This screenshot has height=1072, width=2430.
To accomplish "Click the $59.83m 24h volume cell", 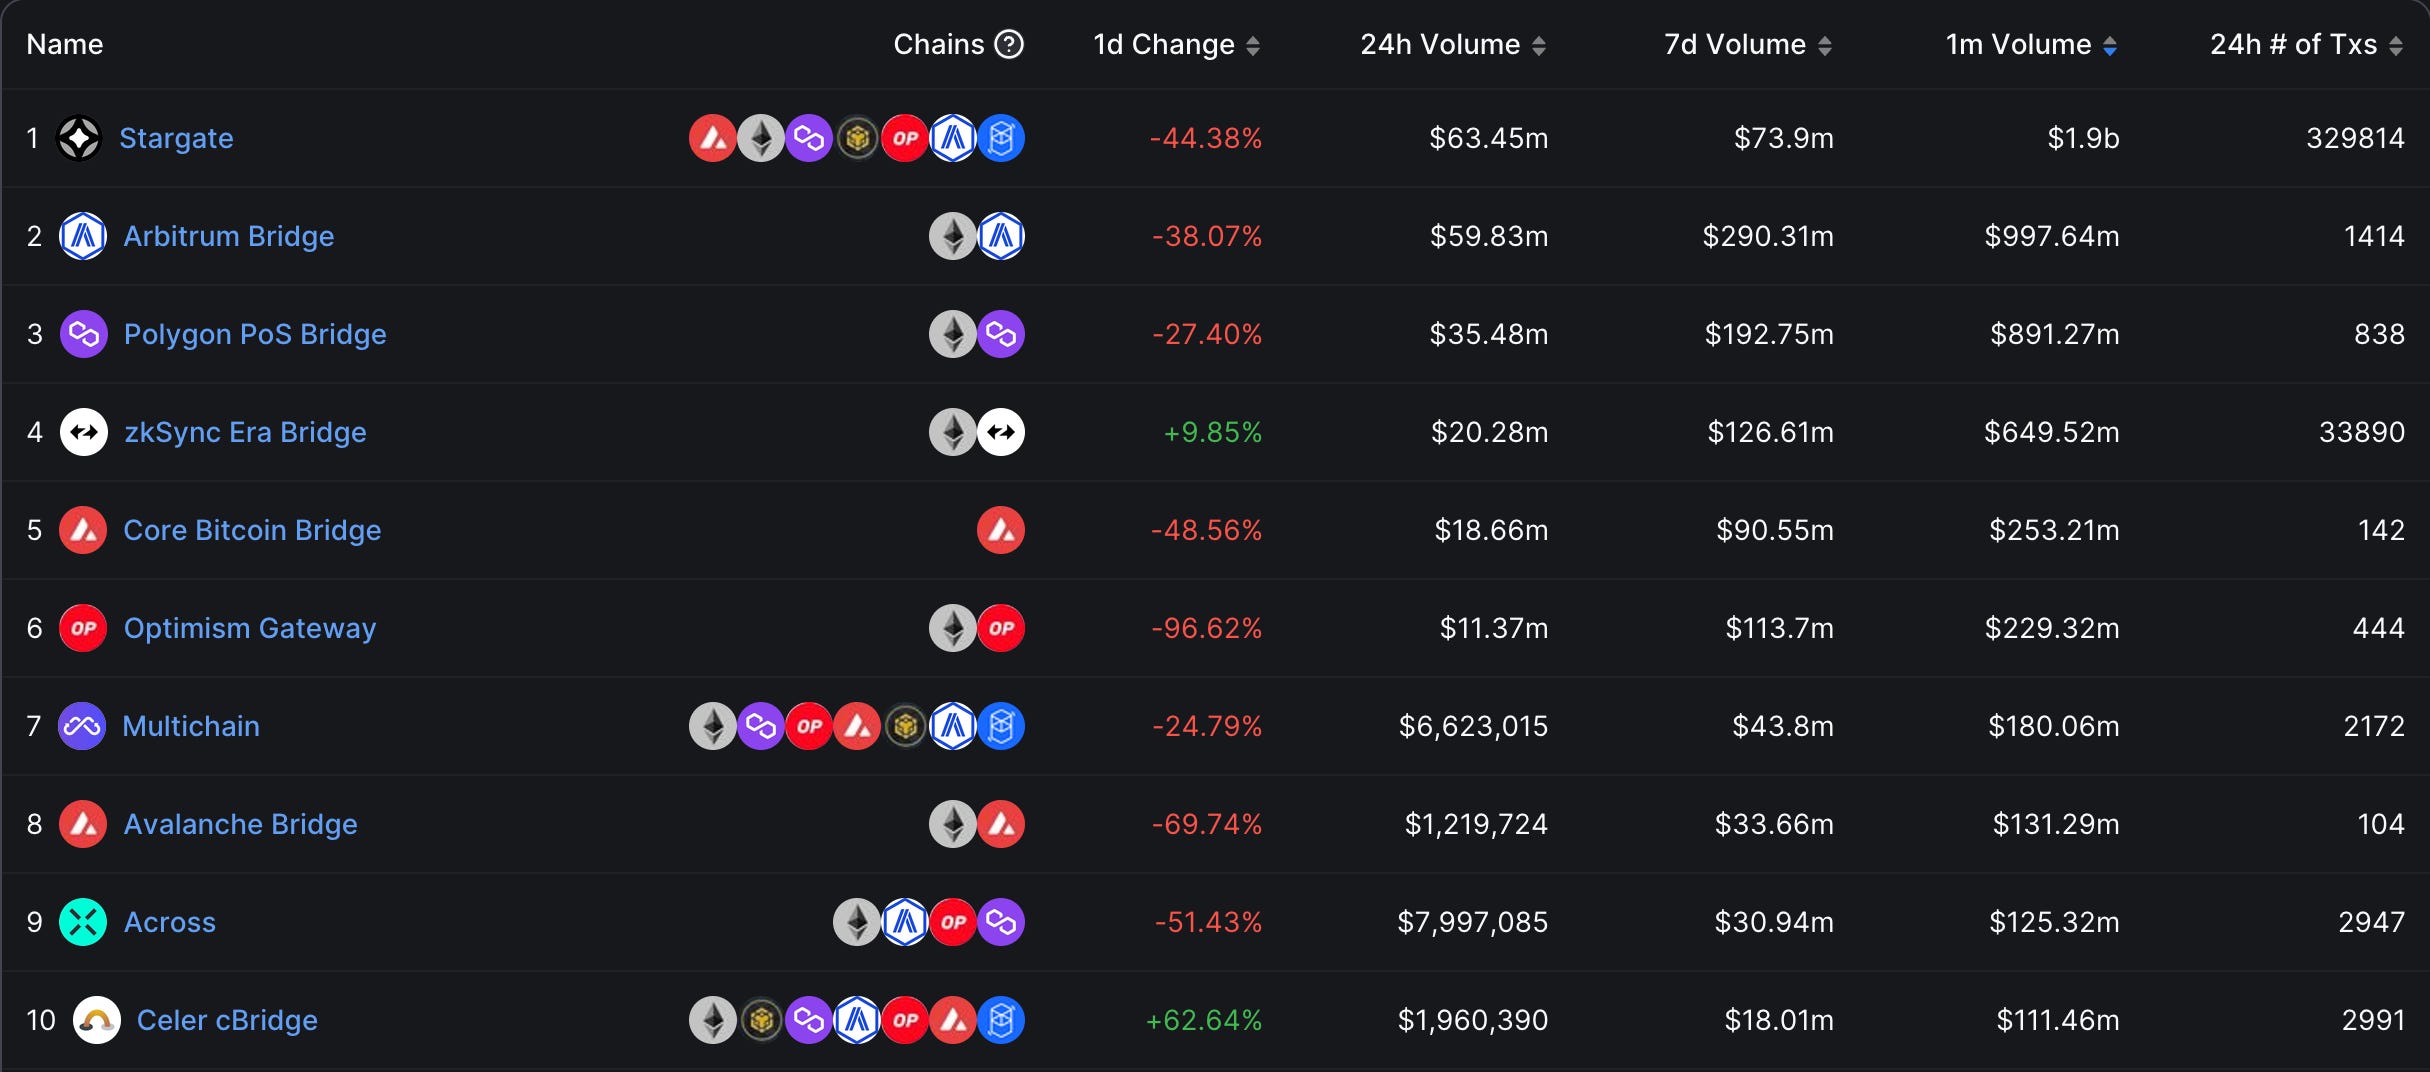I will [1489, 236].
